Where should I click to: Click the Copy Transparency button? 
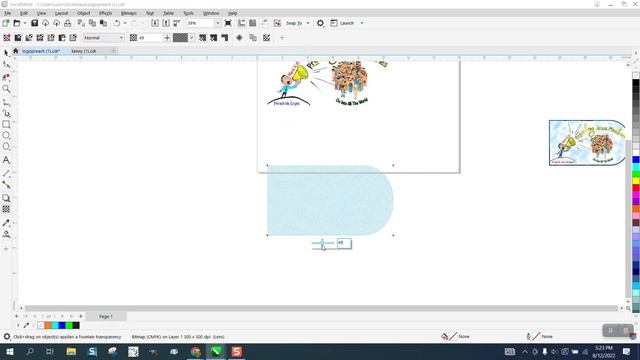pos(253,38)
